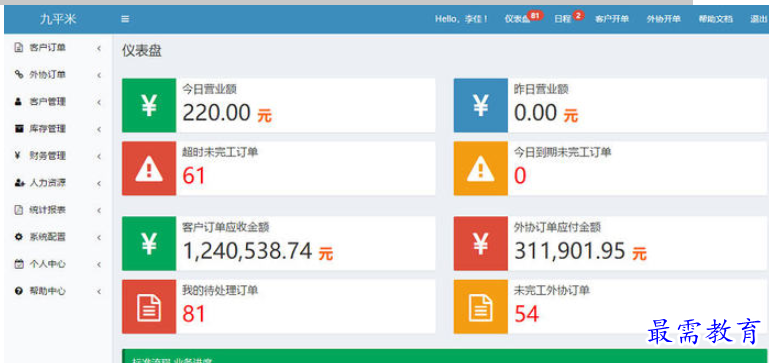Click the 311,901.95 应付金额 value
769x363 pixels.
570,251
